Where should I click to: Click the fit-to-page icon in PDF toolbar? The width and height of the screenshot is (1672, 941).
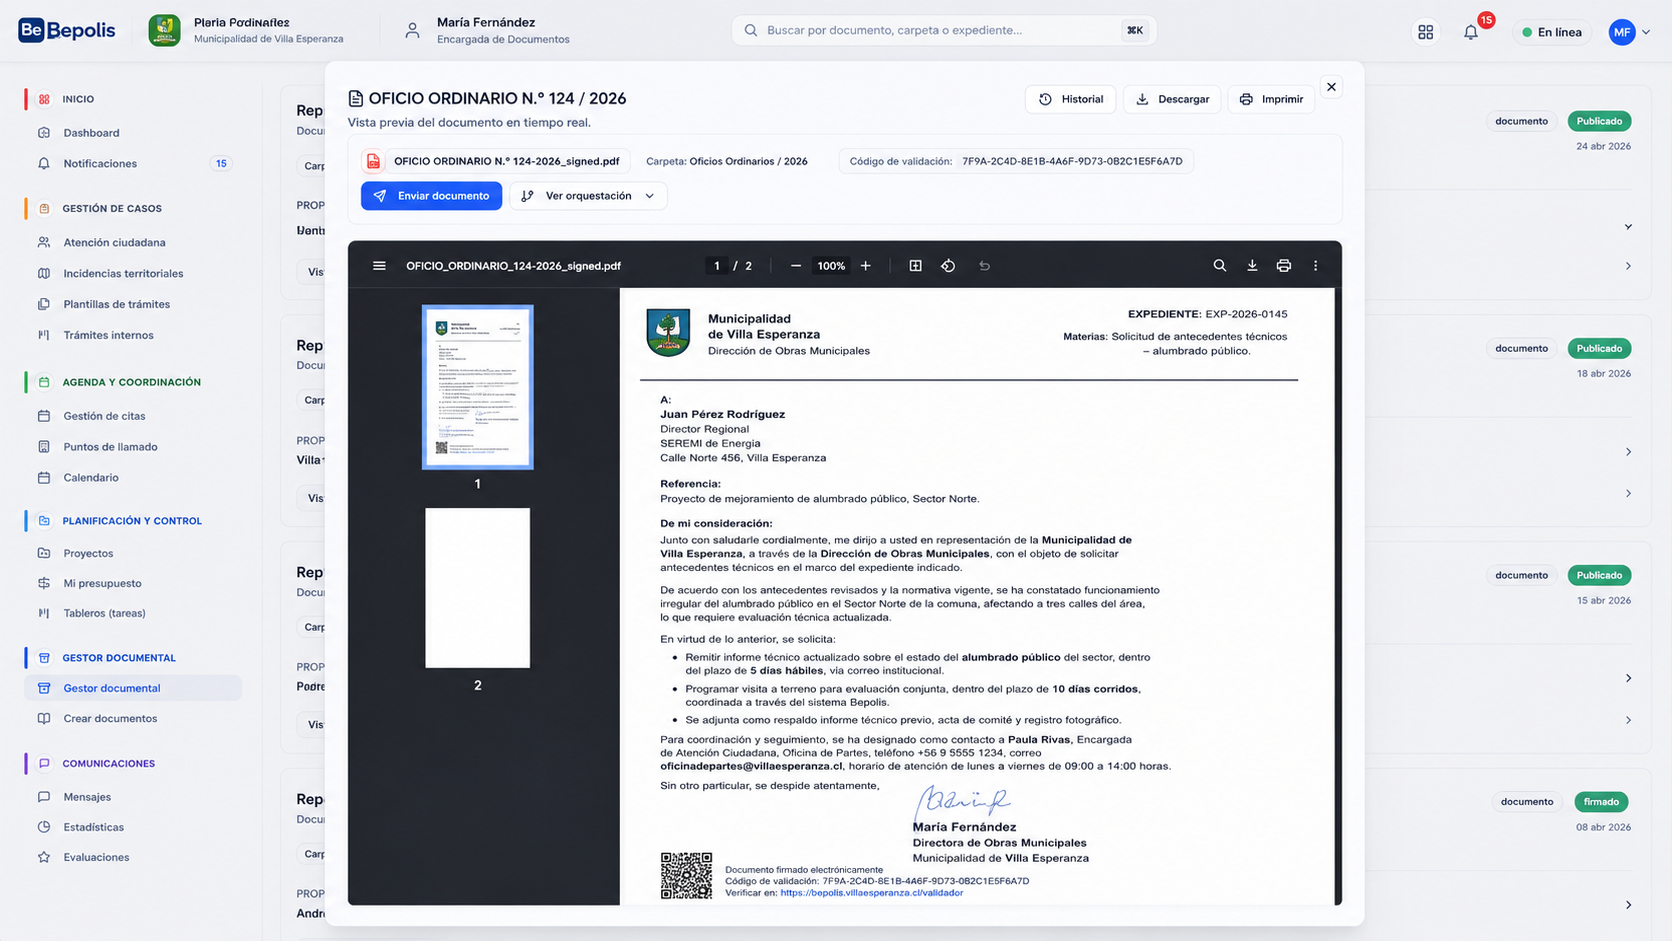[x=915, y=266]
